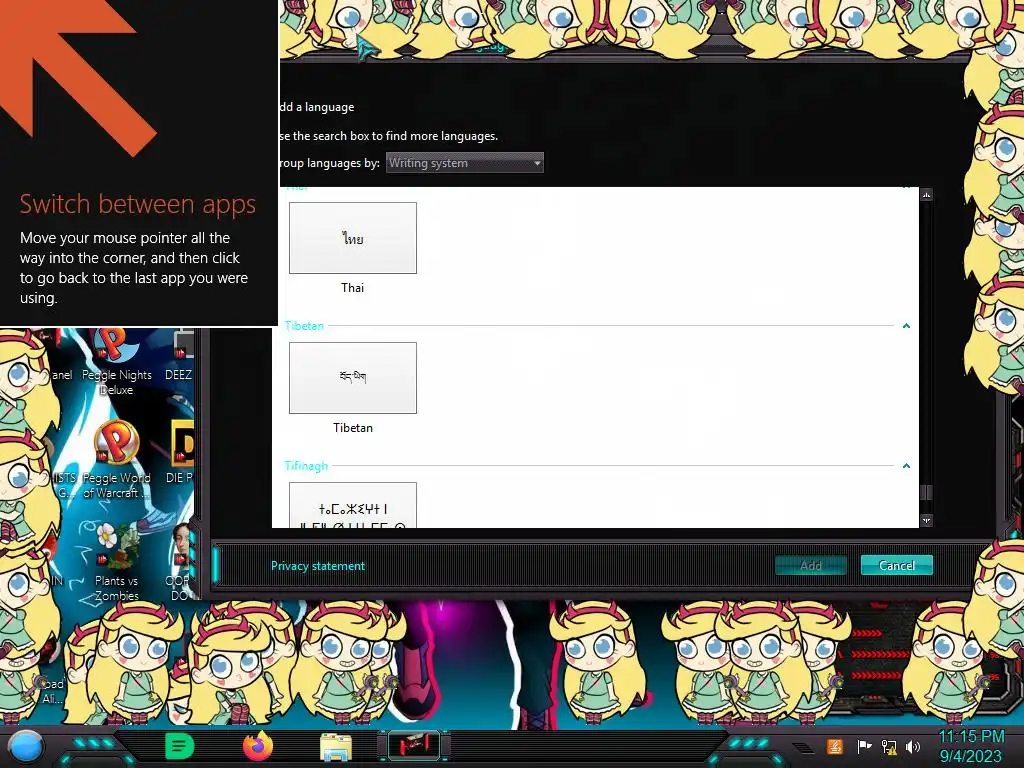Image resolution: width=1024 pixels, height=768 pixels.
Task: Open the green chat app on the taskbar
Action: pyautogui.click(x=179, y=746)
